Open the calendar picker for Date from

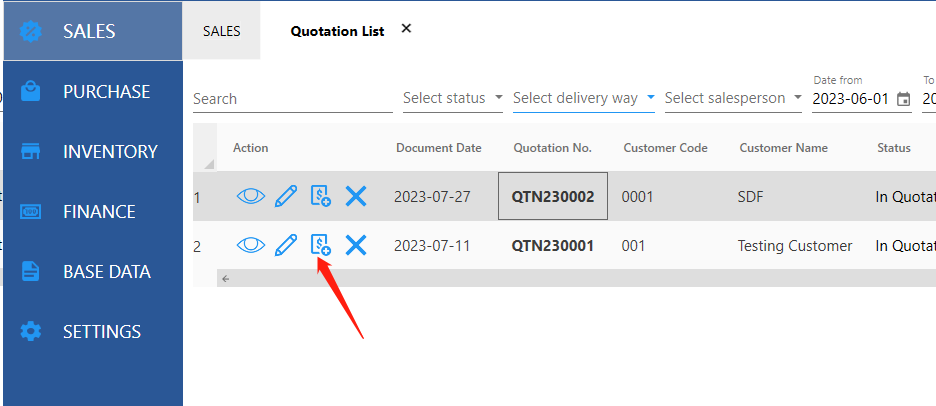(904, 99)
